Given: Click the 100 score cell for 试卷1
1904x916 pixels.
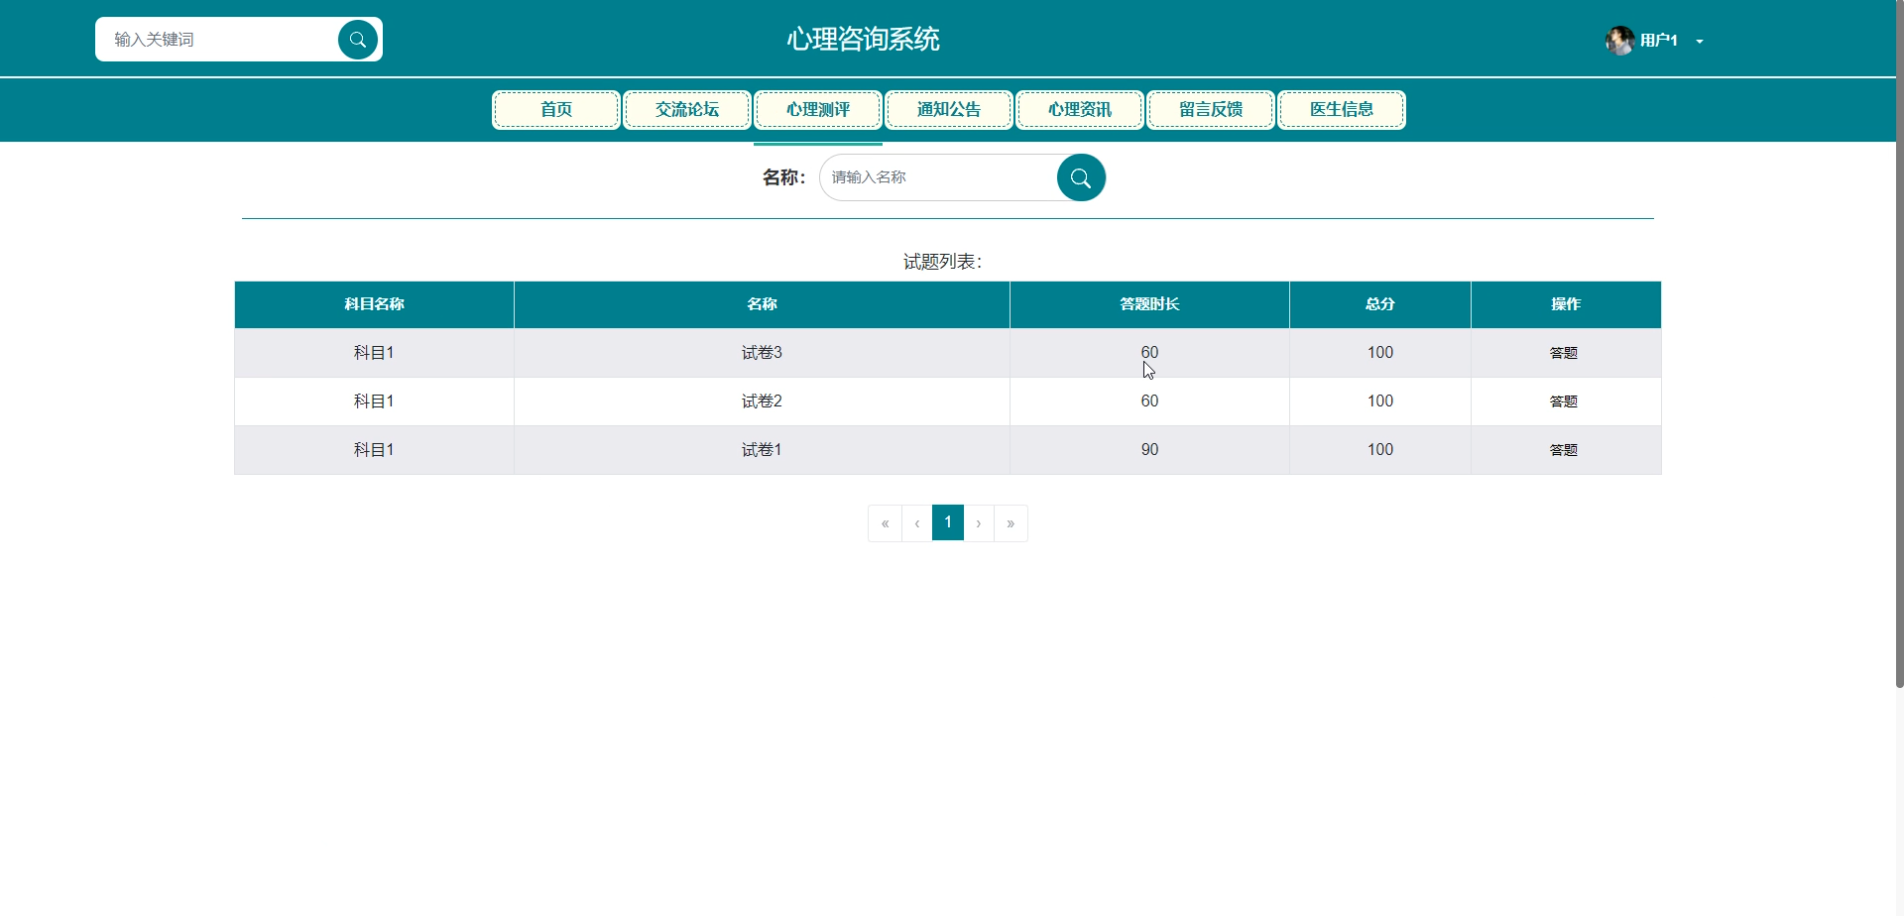Looking at the screenshot, I should click(x=1380, y=450).
